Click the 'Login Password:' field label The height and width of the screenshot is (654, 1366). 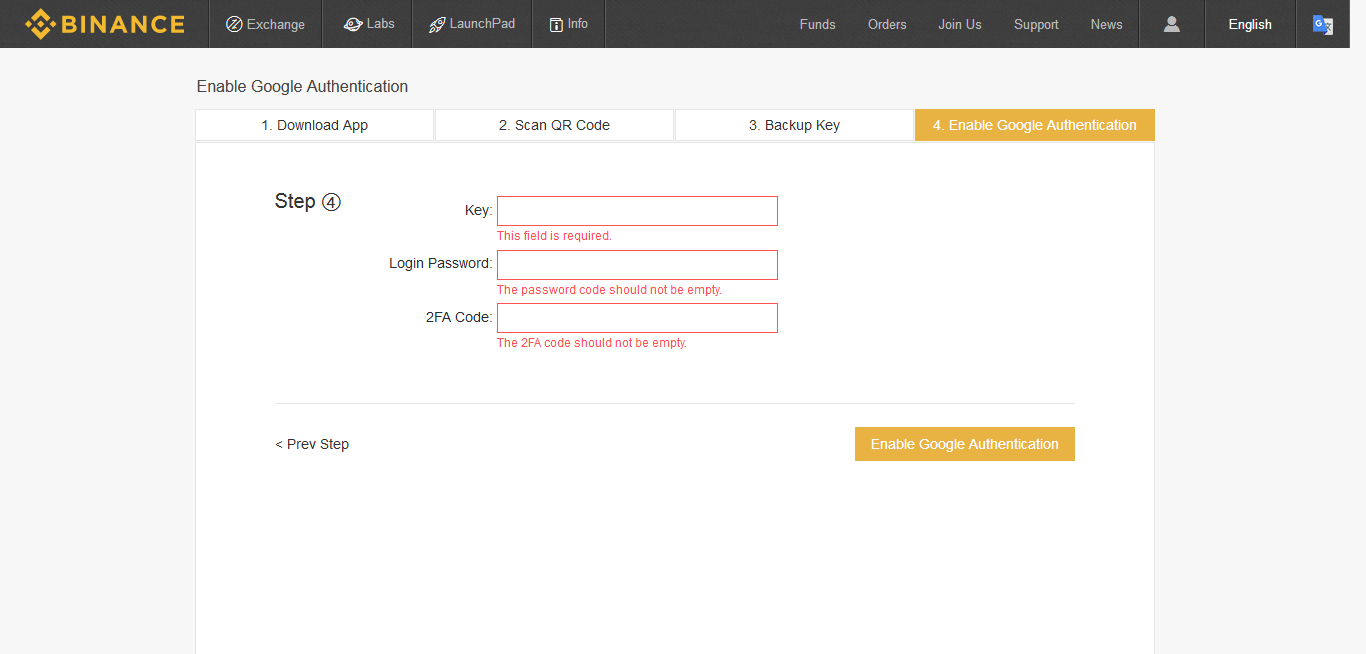click(441, 264)
